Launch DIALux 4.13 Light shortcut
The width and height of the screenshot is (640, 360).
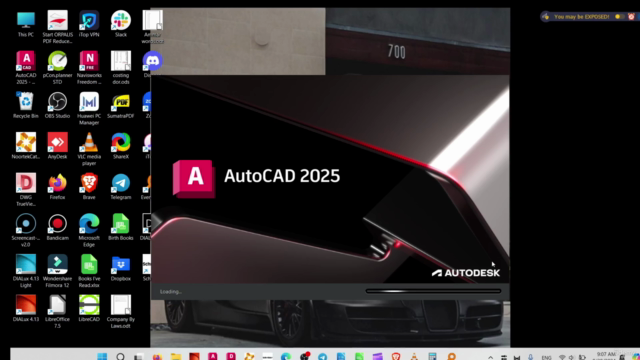[x=26, y=271]
